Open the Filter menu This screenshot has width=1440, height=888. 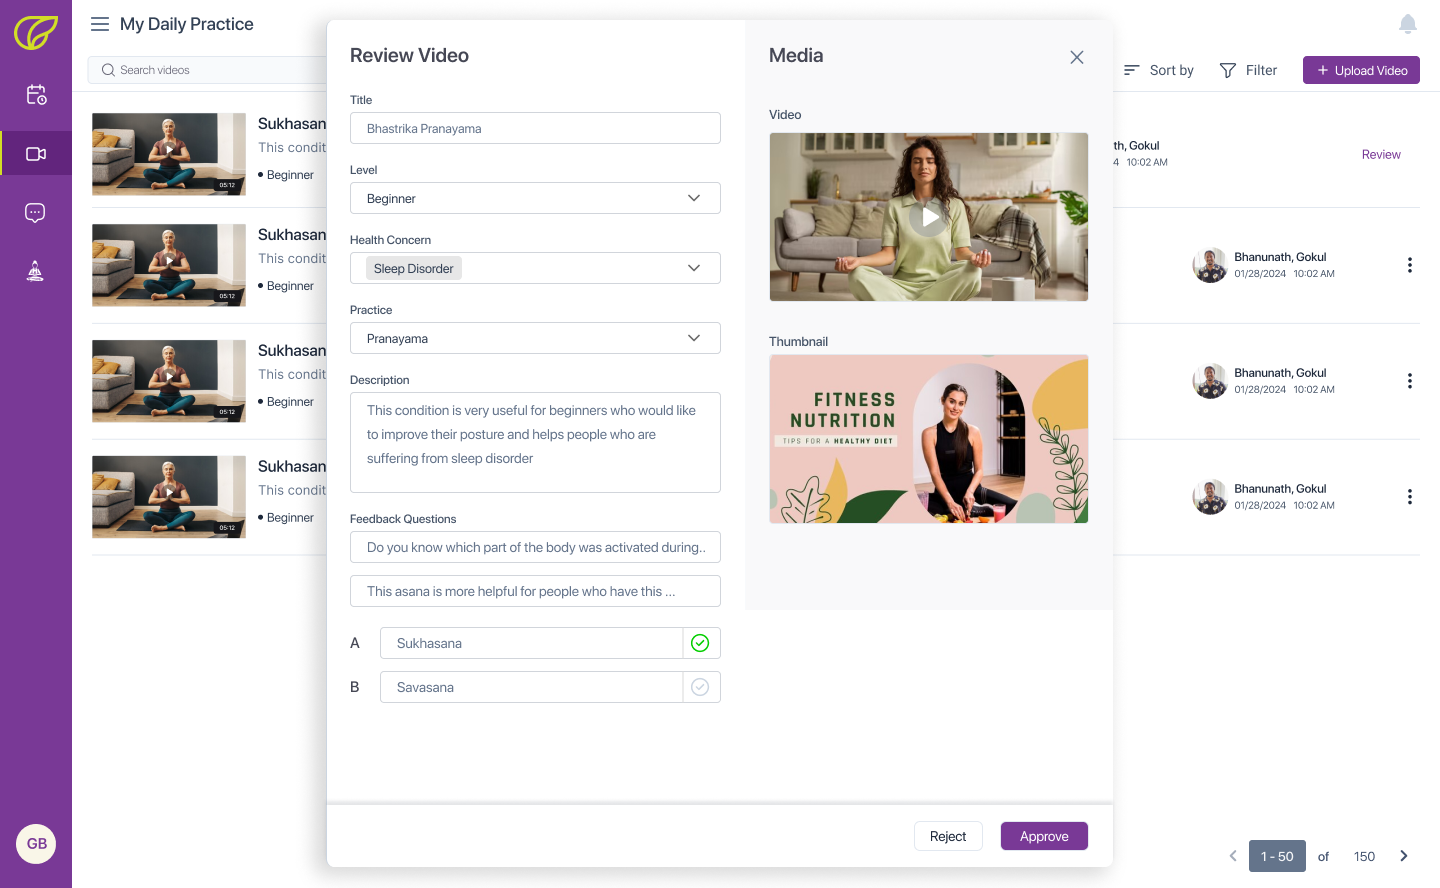1248,70
